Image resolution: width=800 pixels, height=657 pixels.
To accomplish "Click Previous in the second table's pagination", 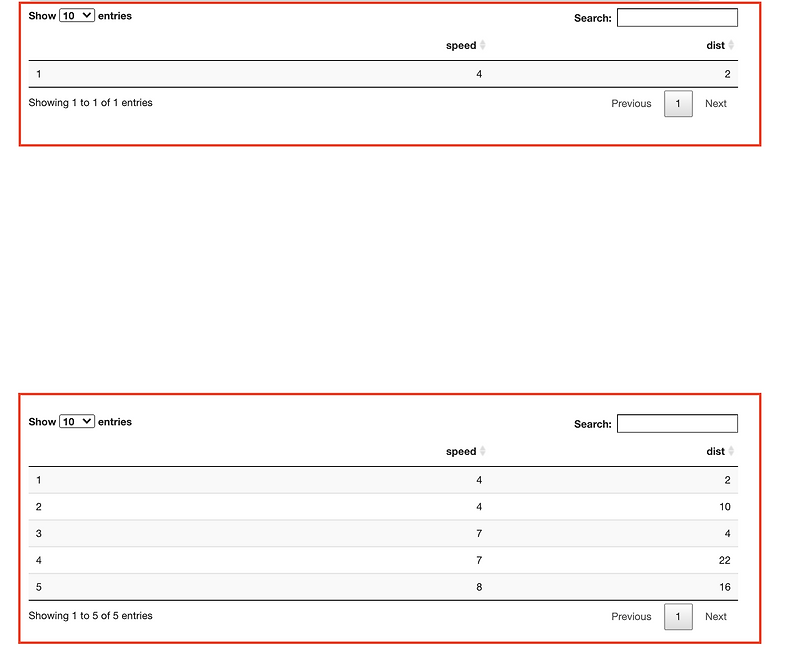I will click(x=631, y=616).
